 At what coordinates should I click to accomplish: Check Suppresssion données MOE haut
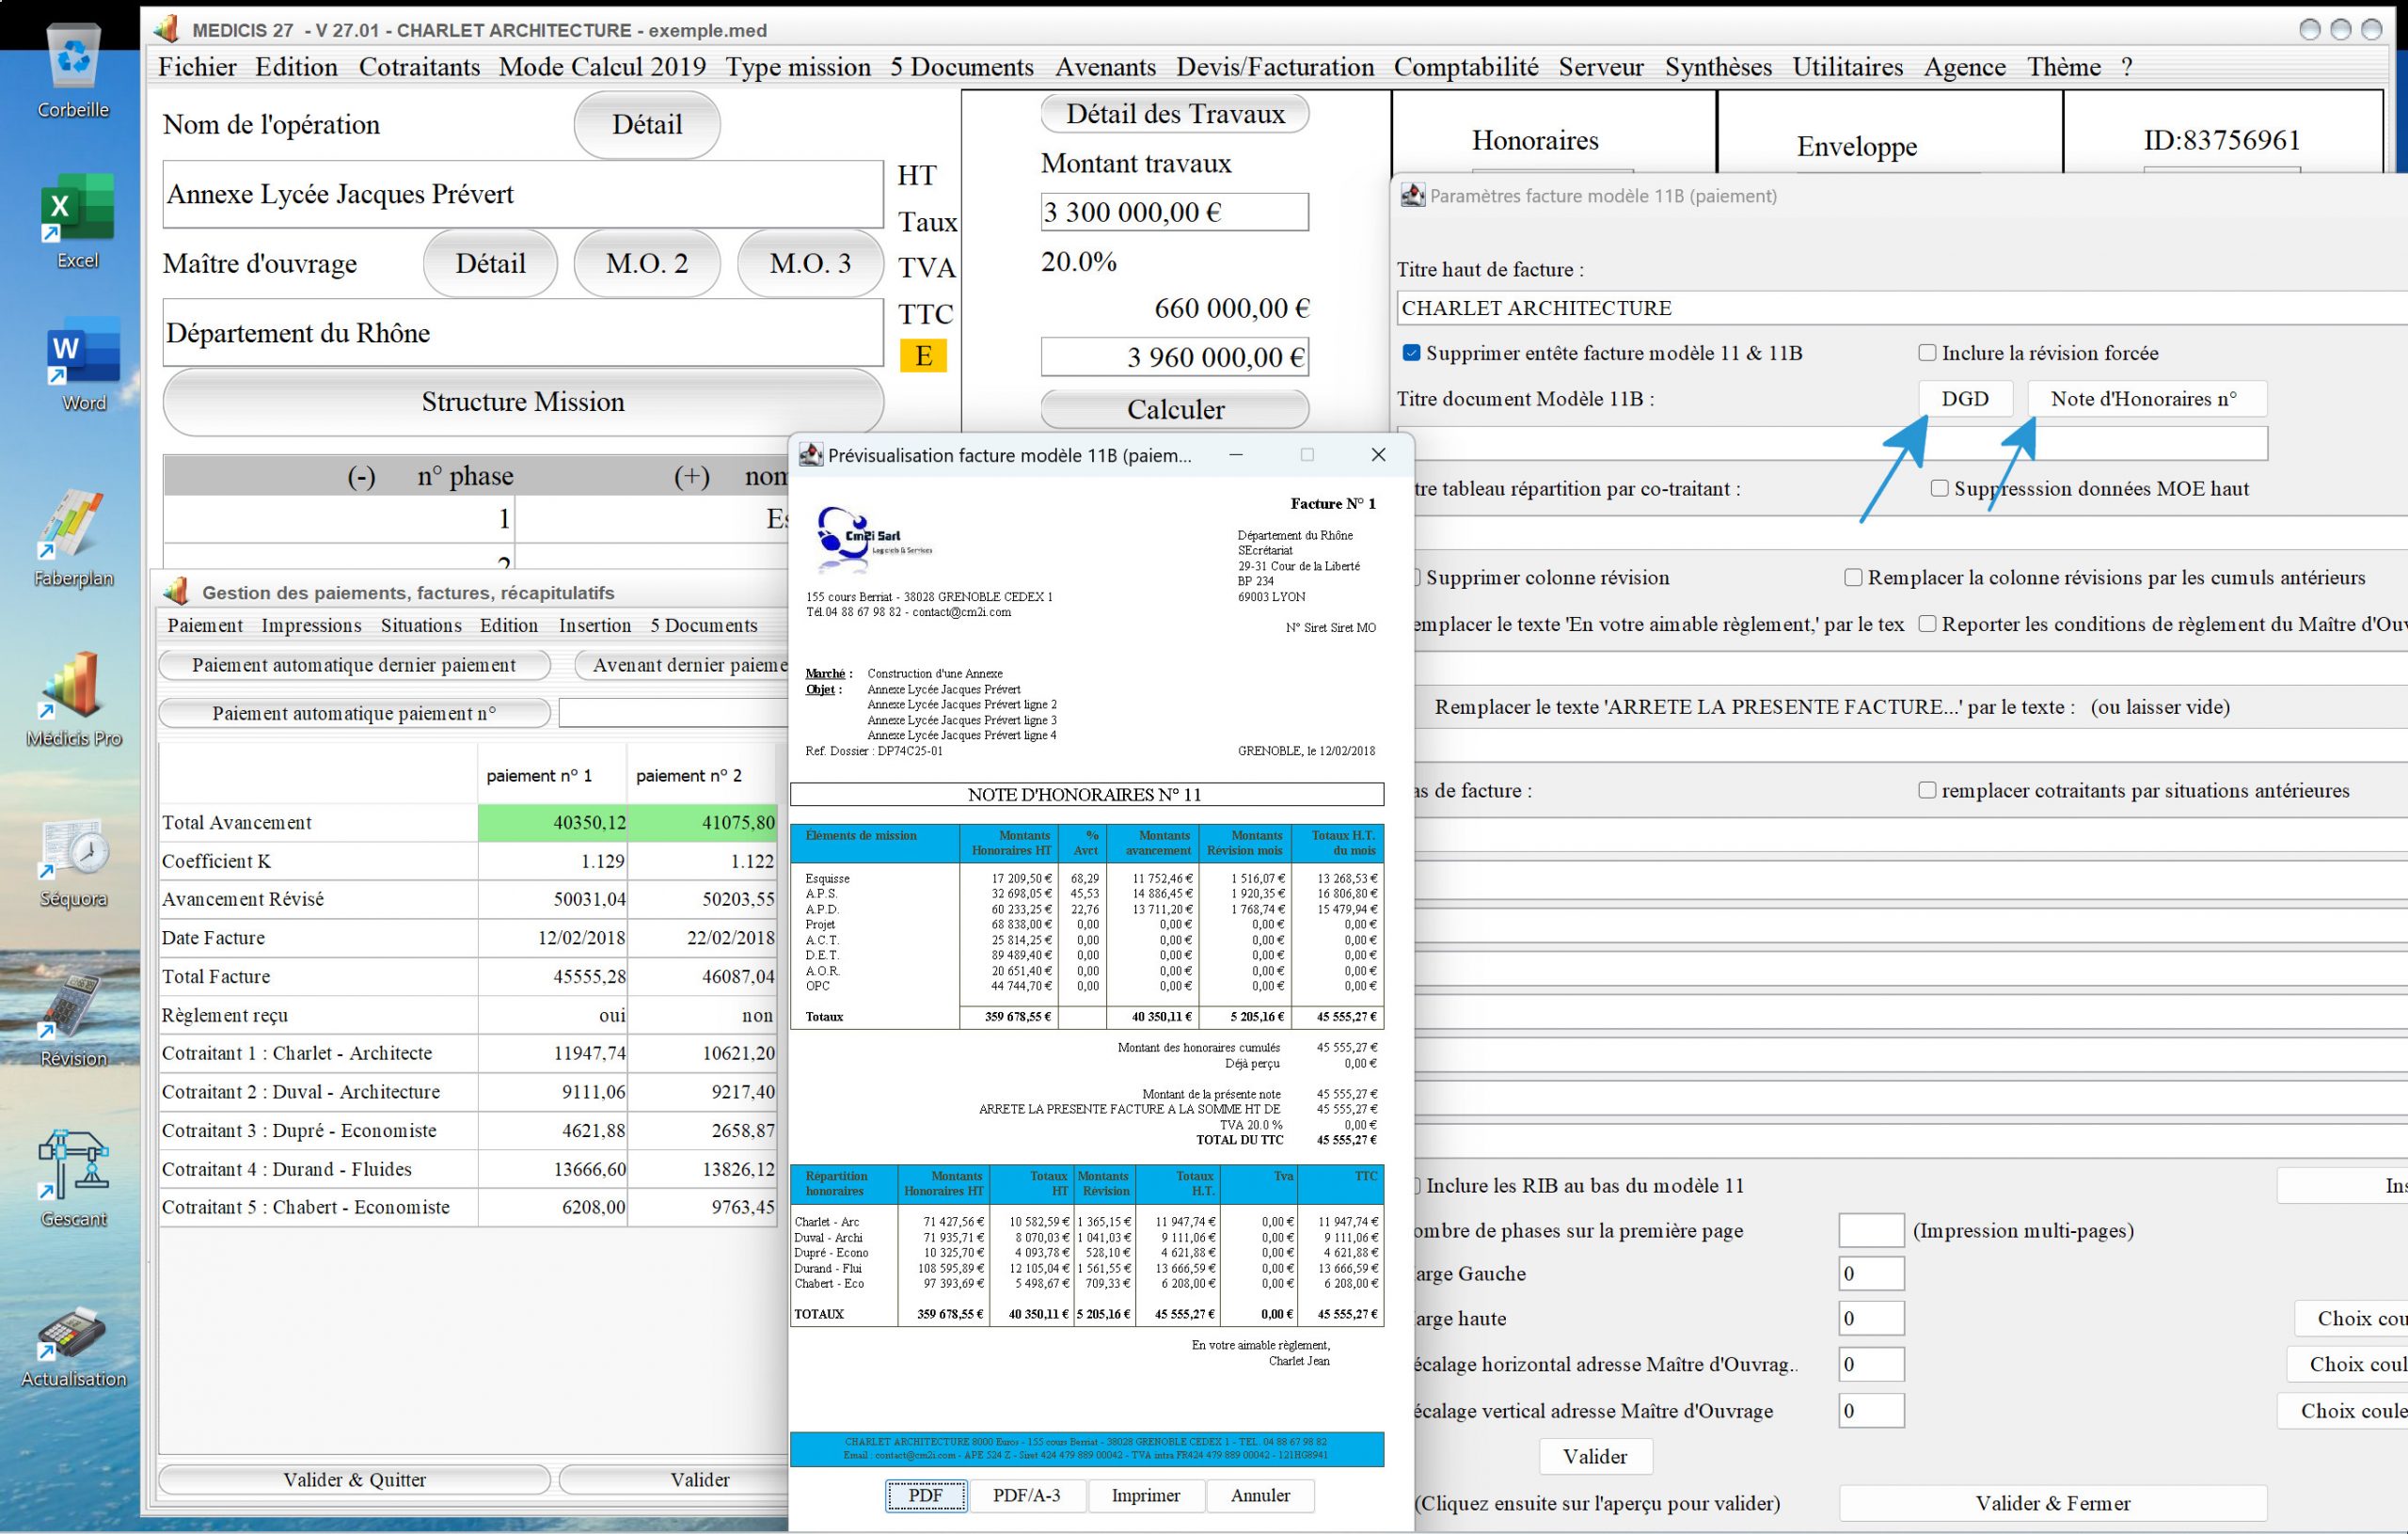point(1939,488)
